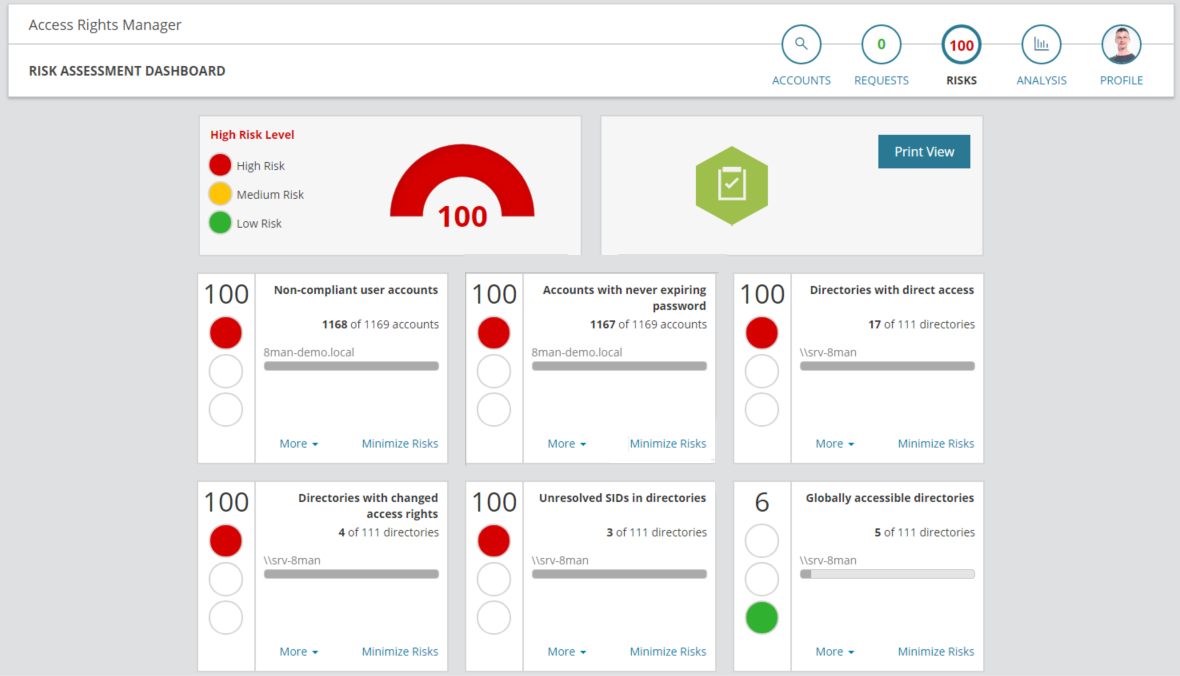Expand More on Non-compliant user accounts card
This screenshot has width=1180, height=676.
[x=299, y=444]
